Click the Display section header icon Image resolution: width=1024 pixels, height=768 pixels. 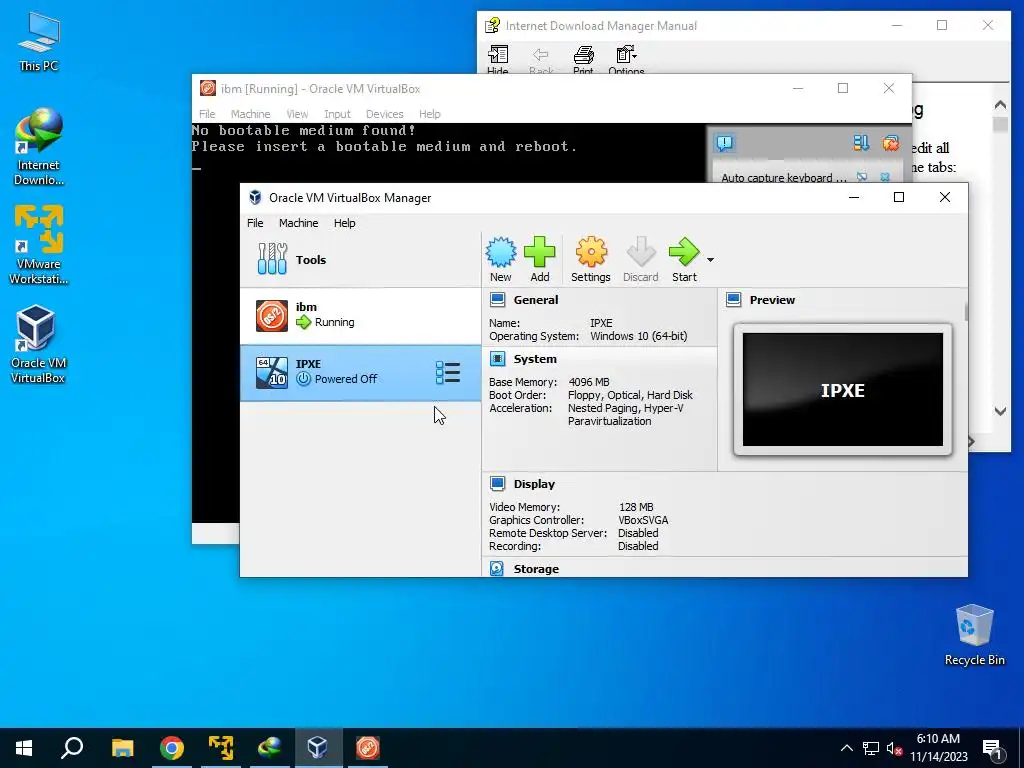498,484
